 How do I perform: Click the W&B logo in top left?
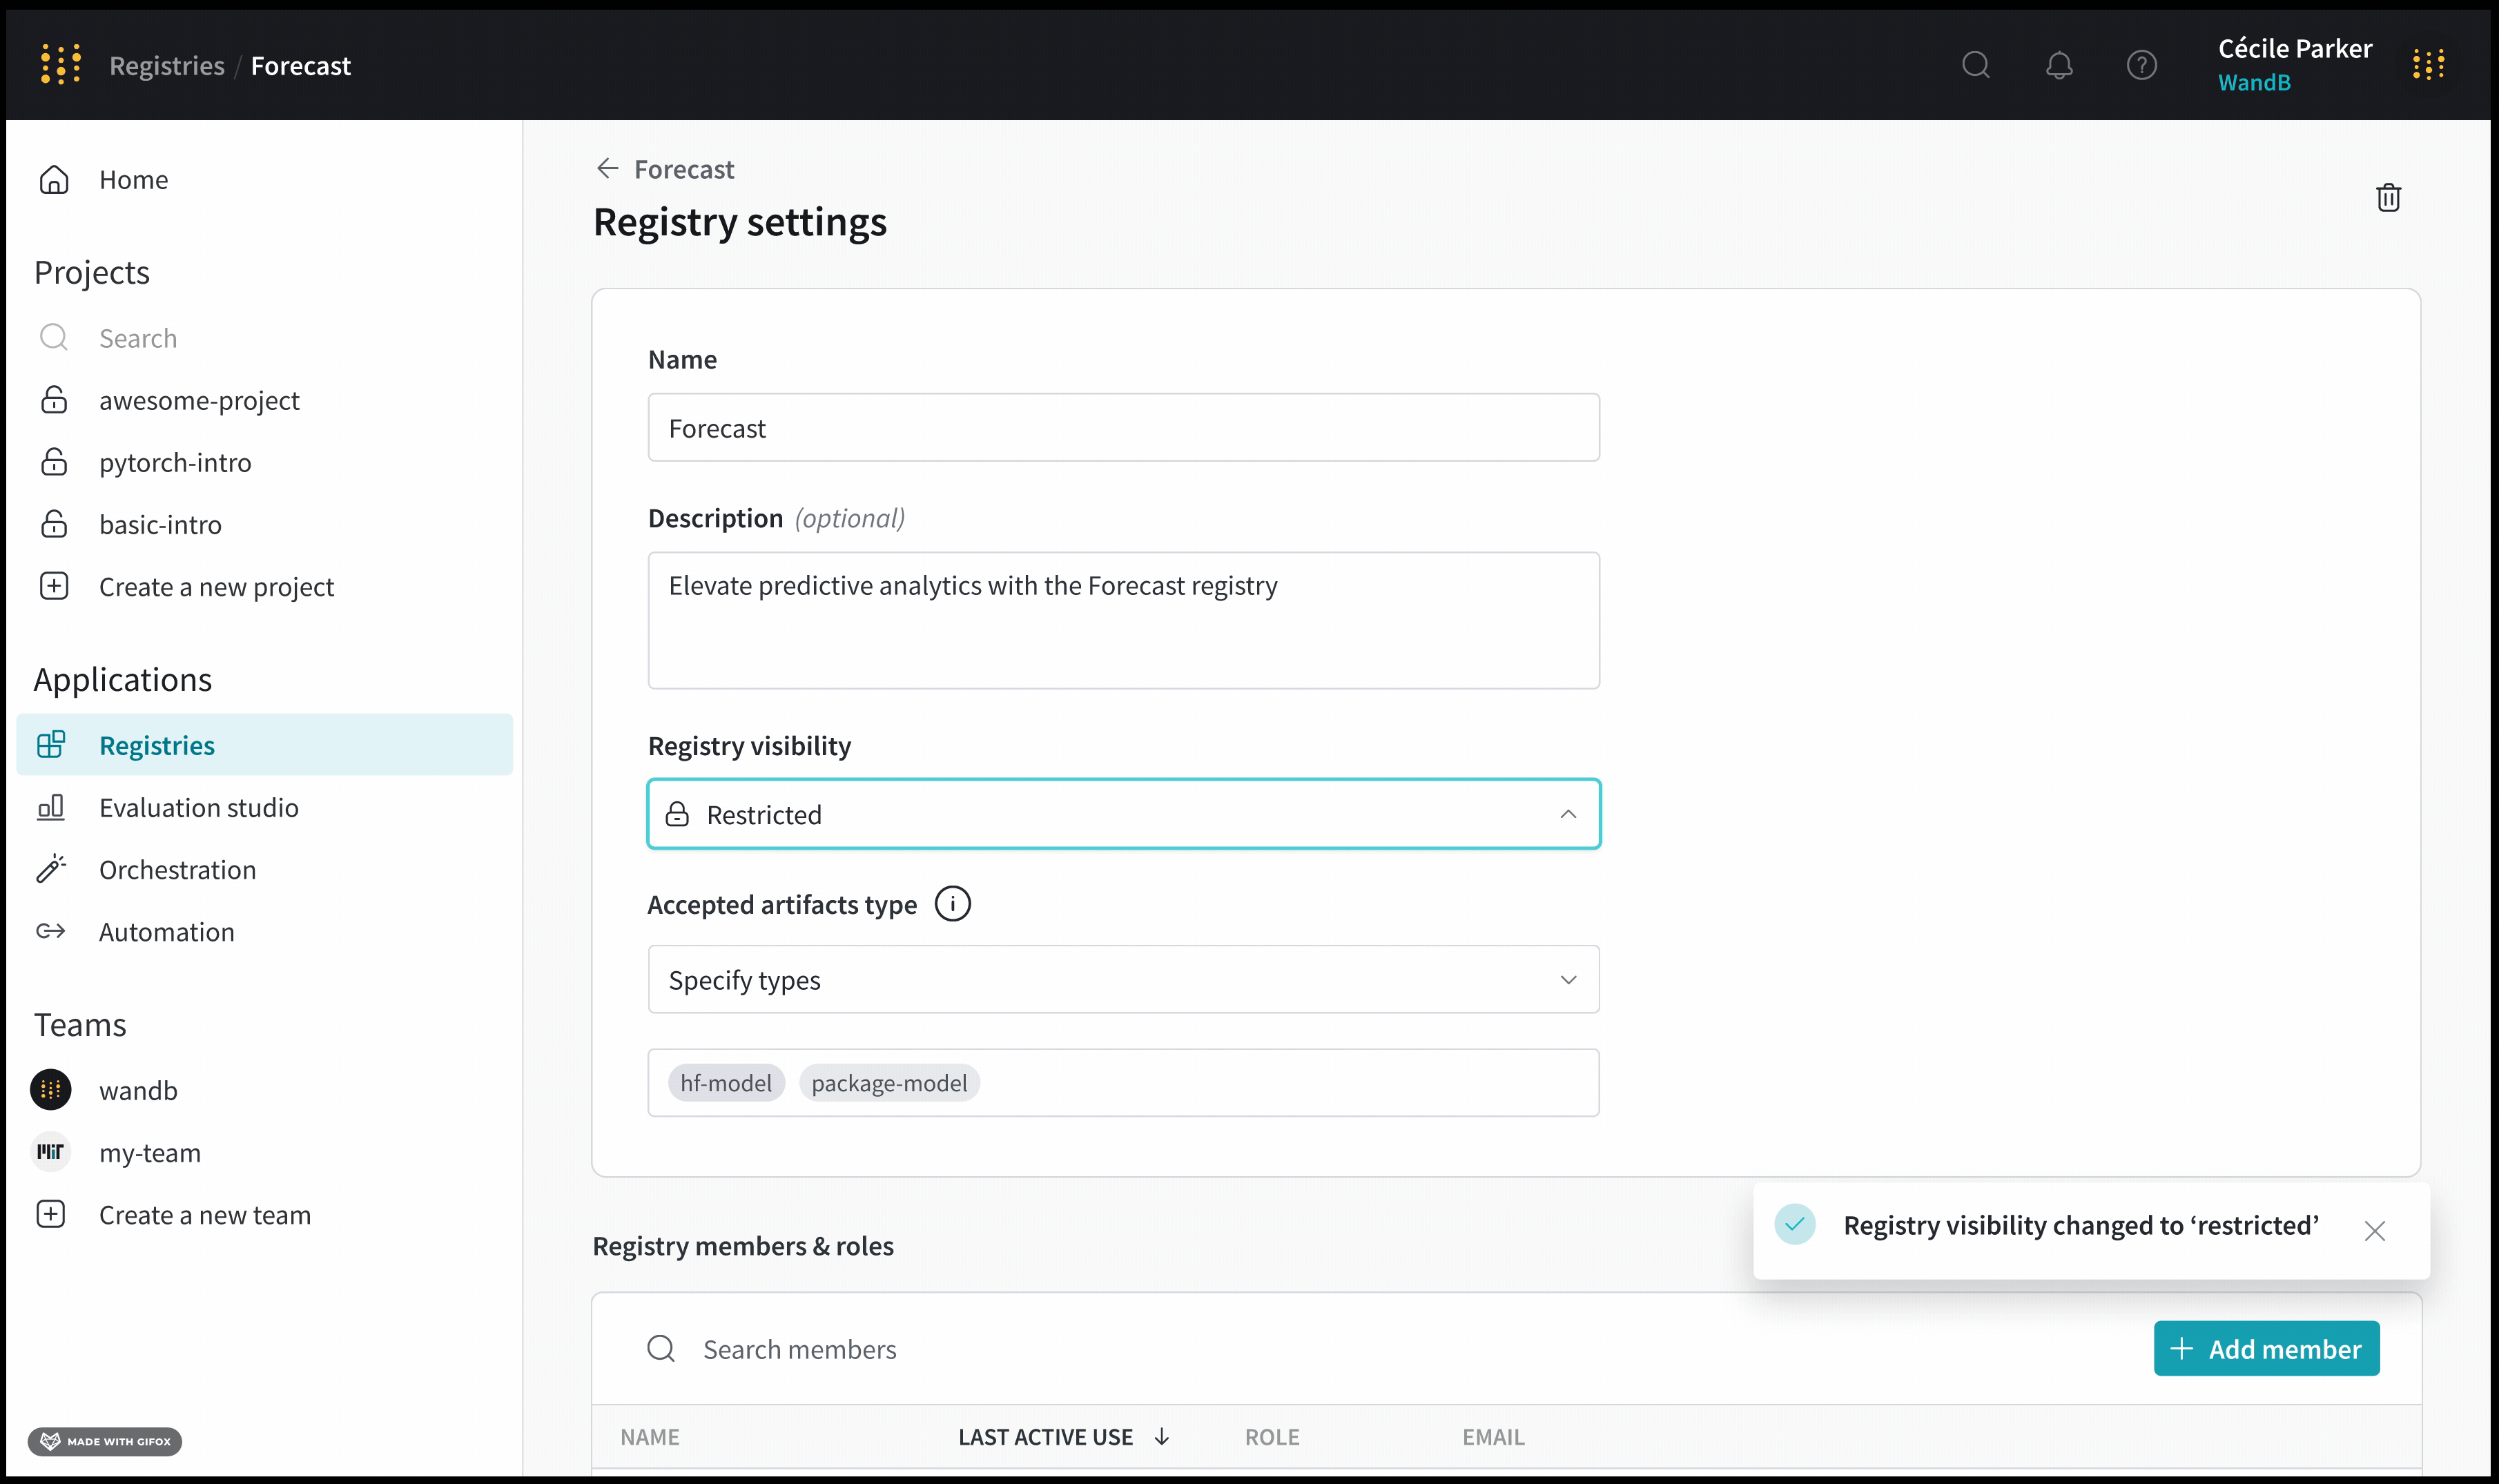click(61, 65)
